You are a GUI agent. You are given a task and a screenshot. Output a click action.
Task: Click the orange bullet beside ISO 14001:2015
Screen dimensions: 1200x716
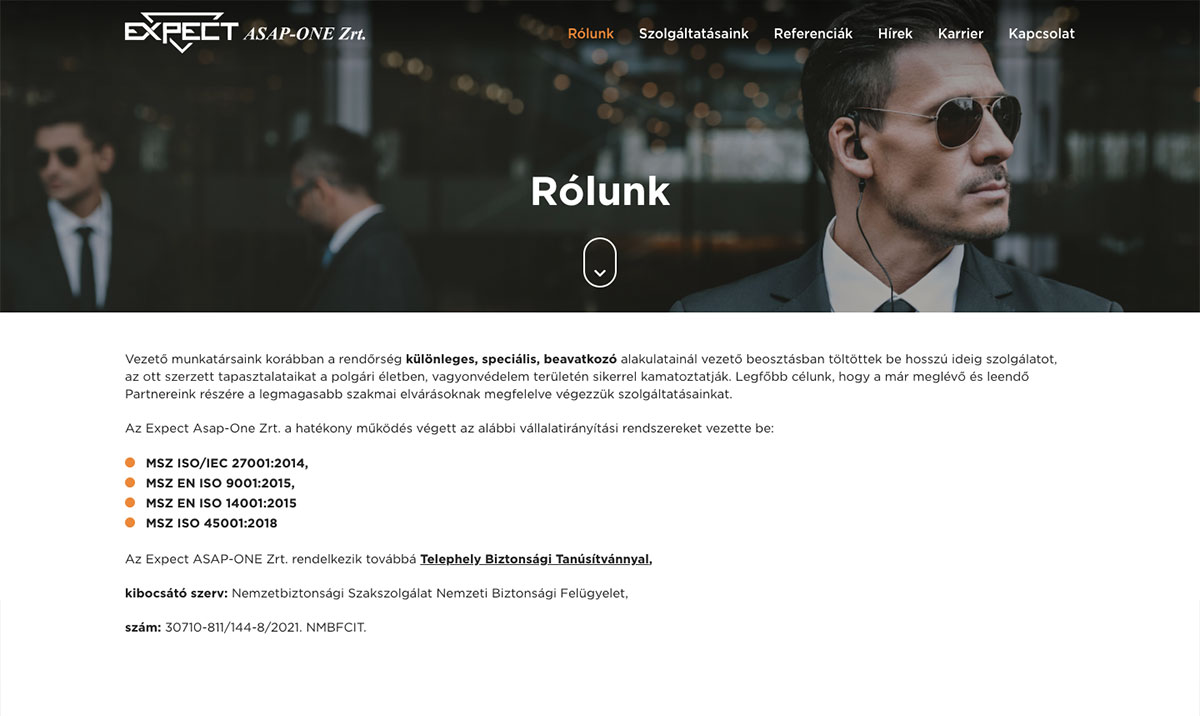point(130,502)
